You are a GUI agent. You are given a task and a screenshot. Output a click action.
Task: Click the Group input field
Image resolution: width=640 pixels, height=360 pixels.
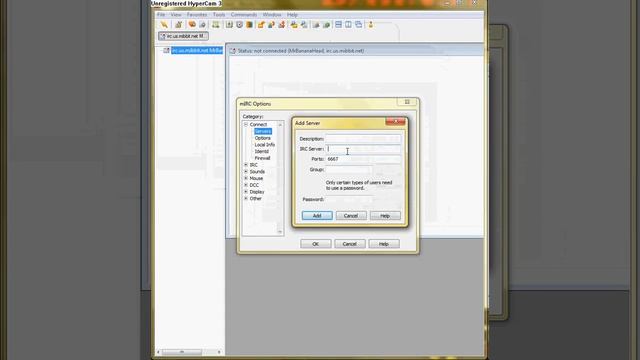pos(348,169)
